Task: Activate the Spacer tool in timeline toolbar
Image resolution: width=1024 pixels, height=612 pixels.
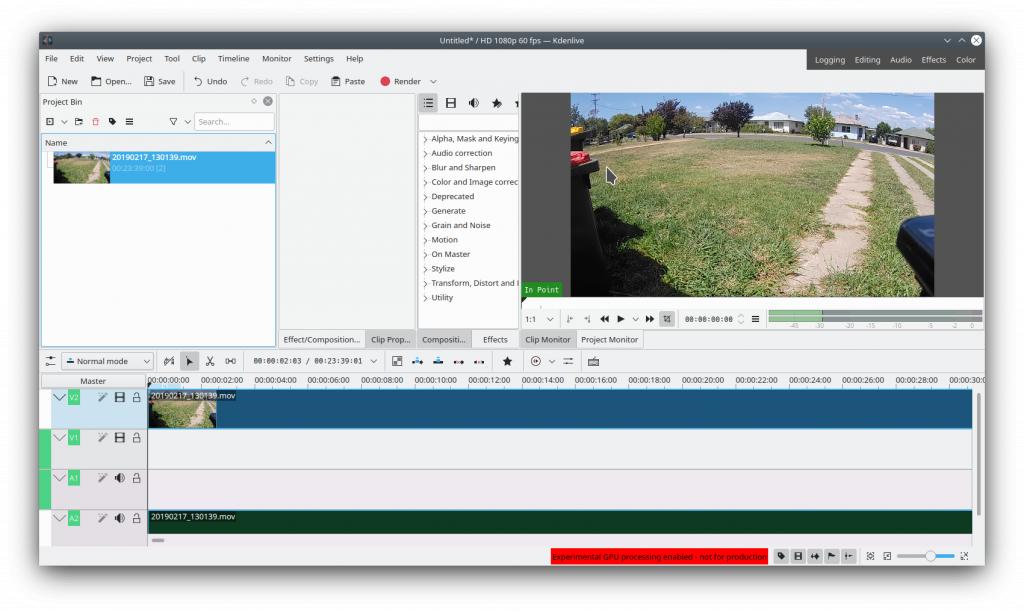Action: click(231, 361)
